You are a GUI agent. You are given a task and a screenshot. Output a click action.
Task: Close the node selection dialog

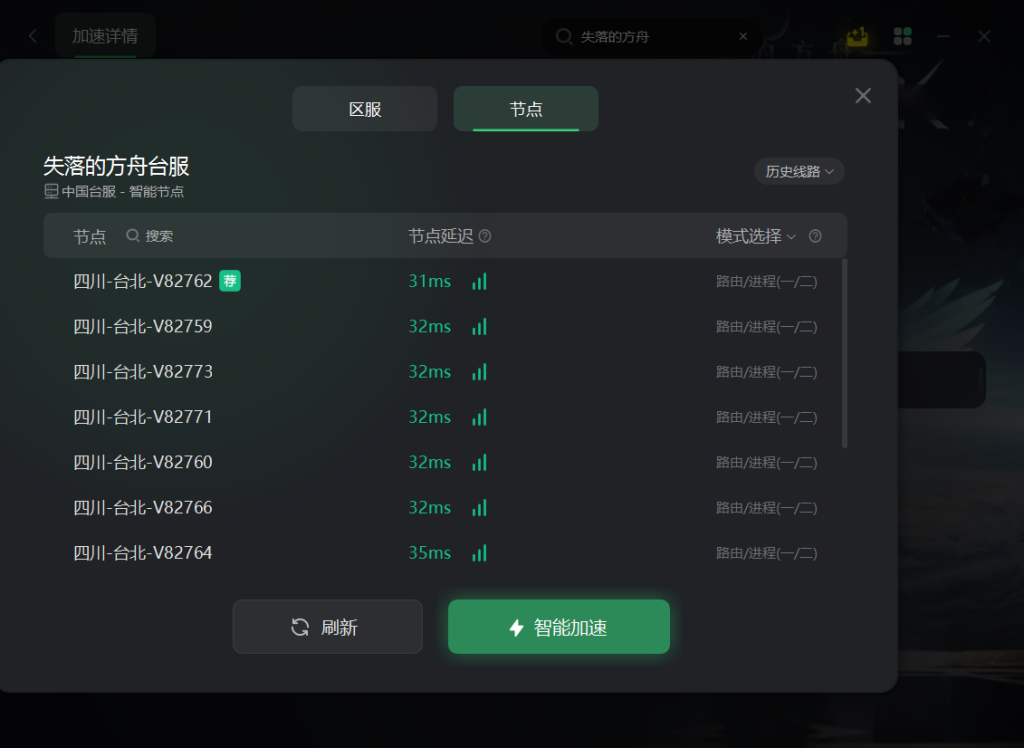tap(863, 96)
